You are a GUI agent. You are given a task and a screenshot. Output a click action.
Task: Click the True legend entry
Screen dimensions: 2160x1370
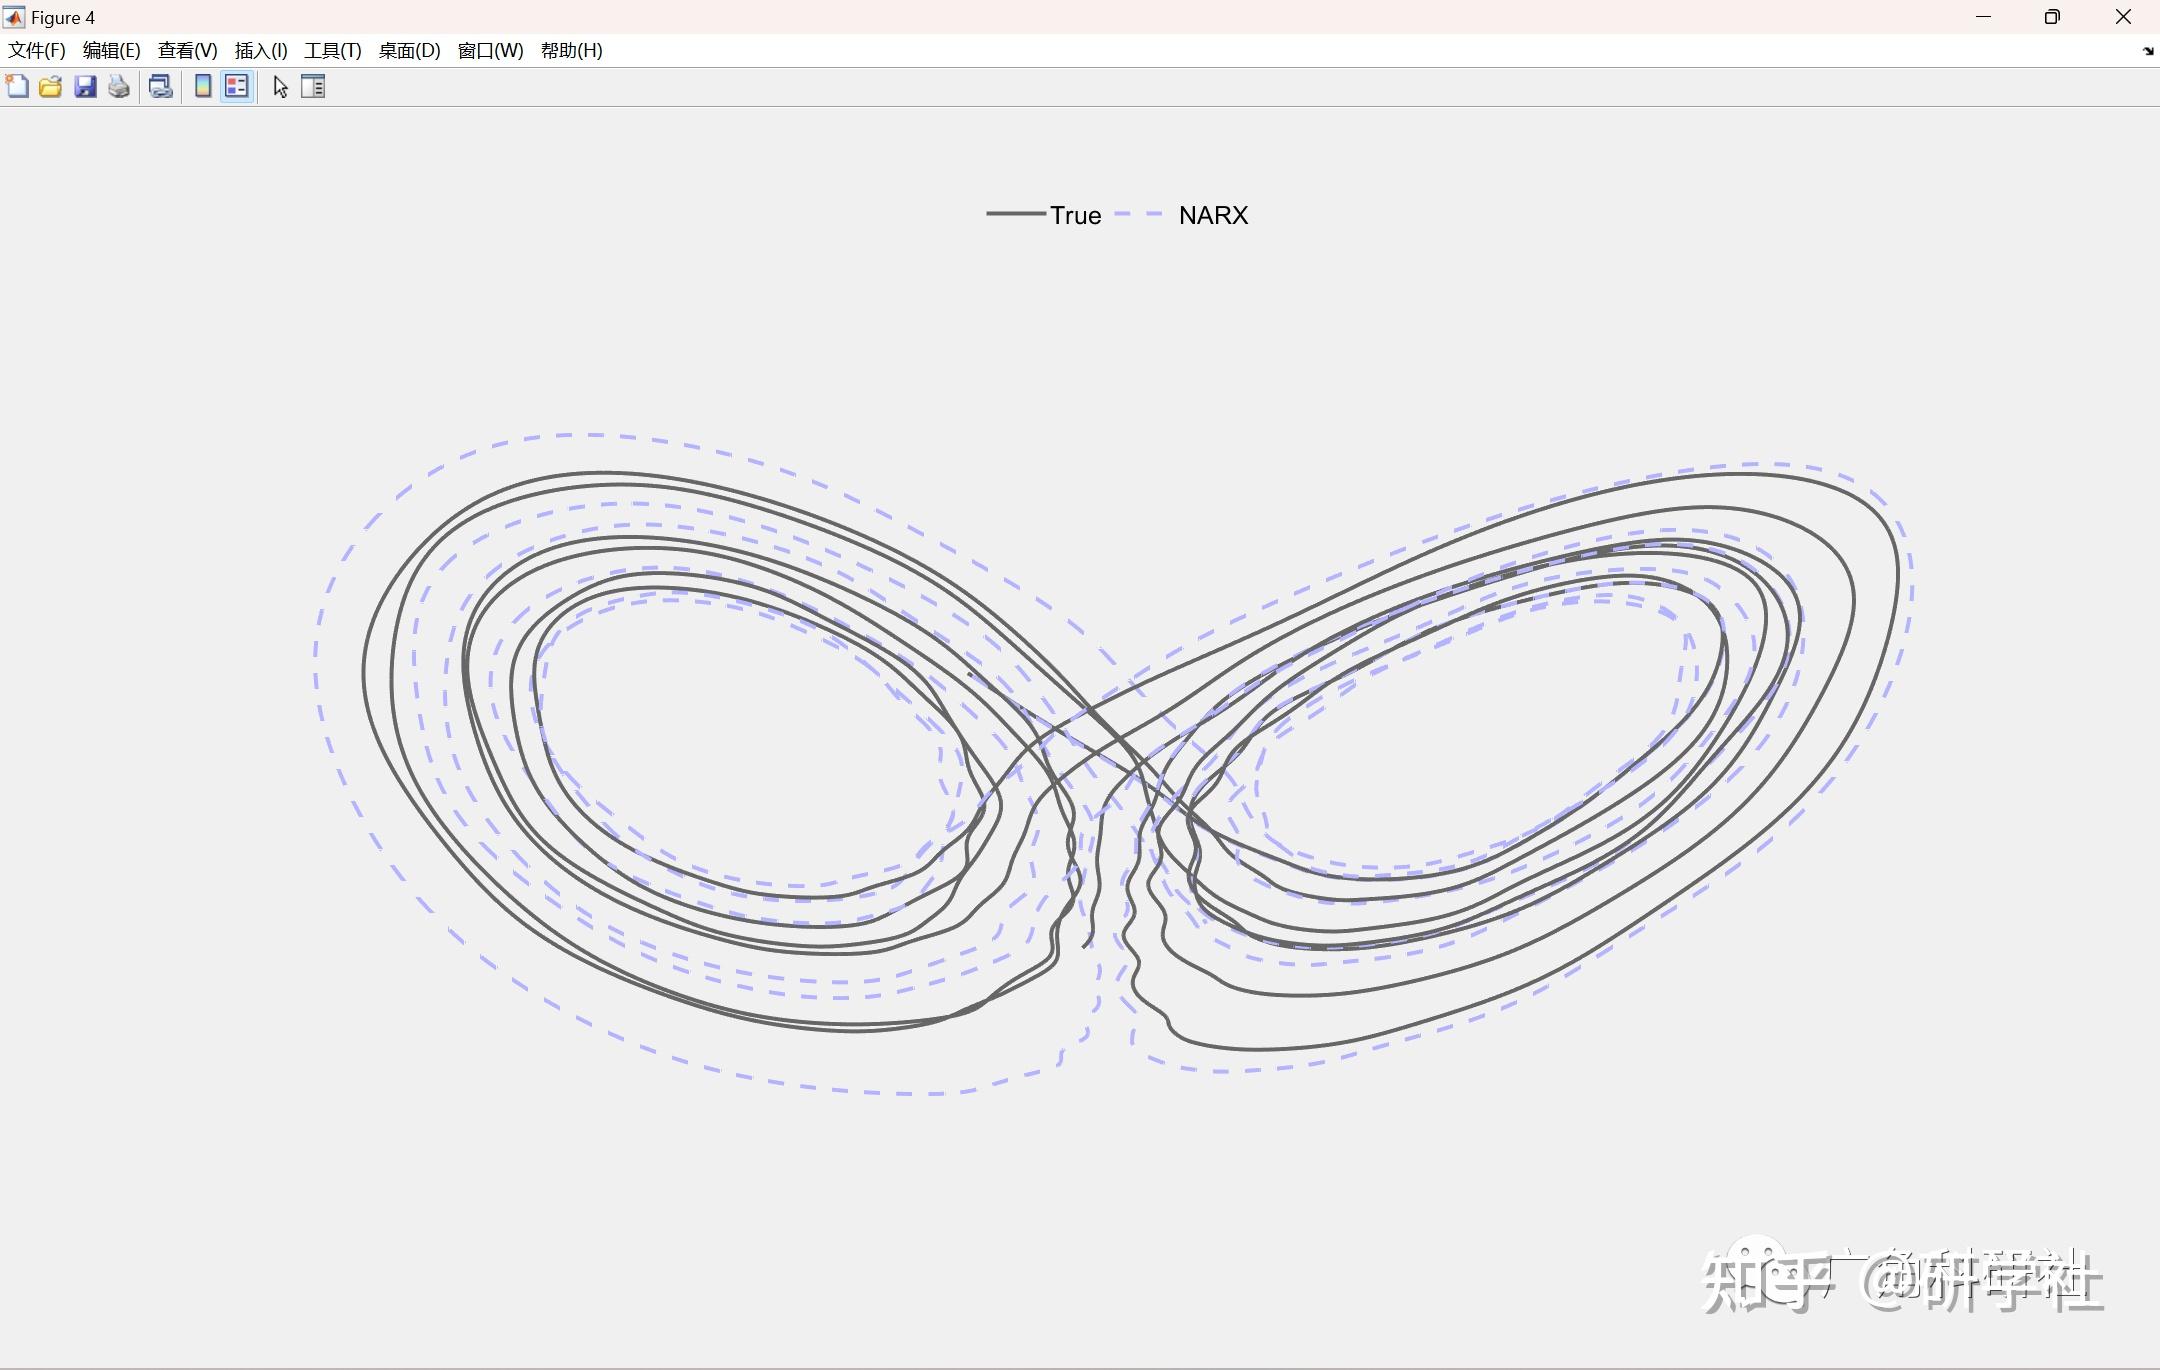(x=1075, y=215)
